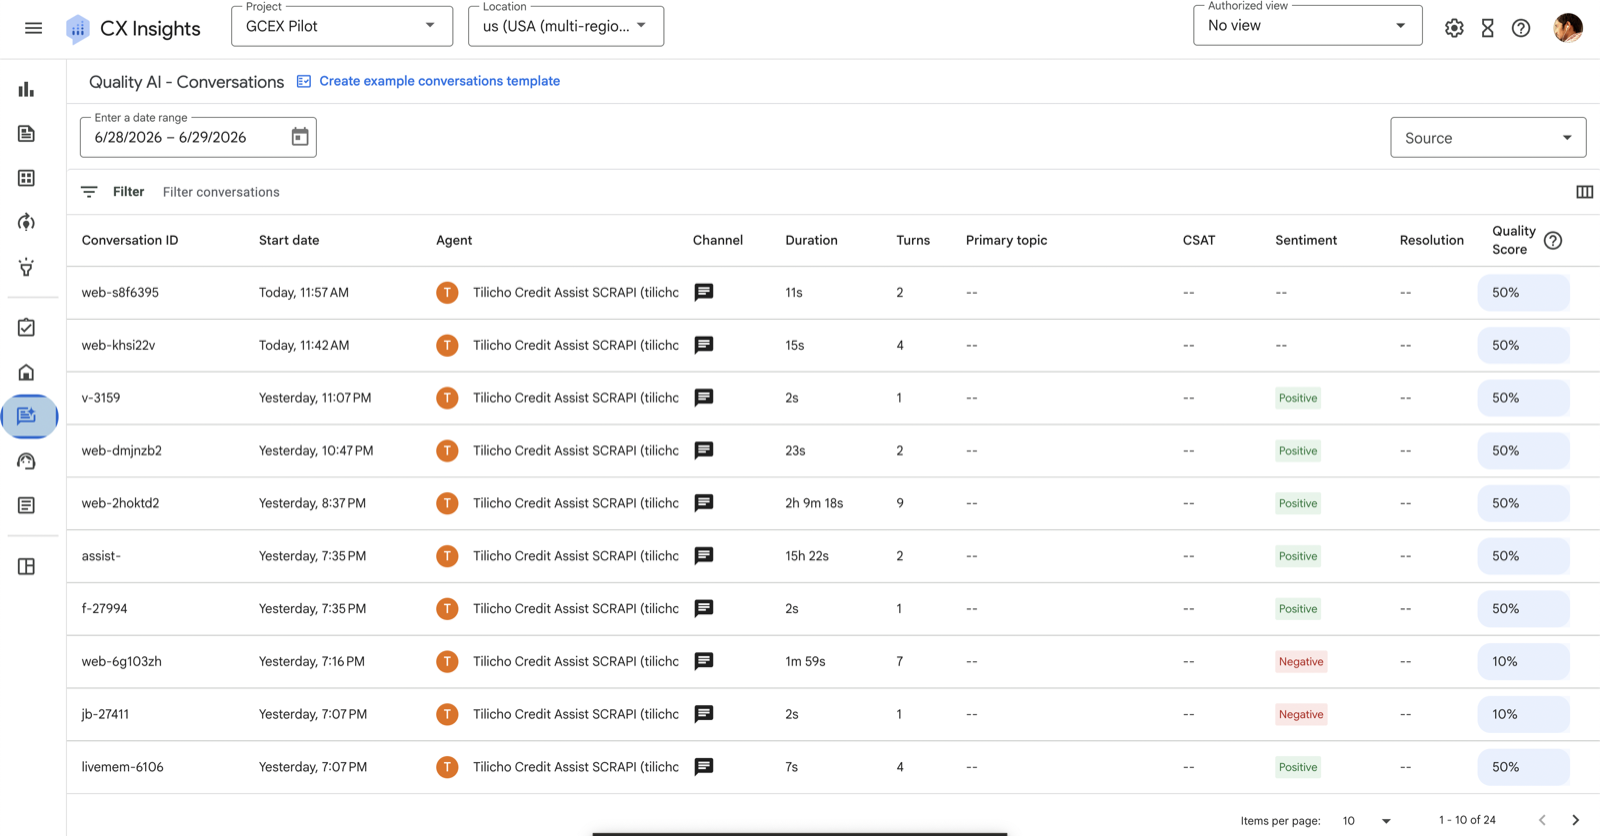Viewport: 1600px width, 836px height.
Task: Open the home sidebar icon
Action: [x=26, y=372]
